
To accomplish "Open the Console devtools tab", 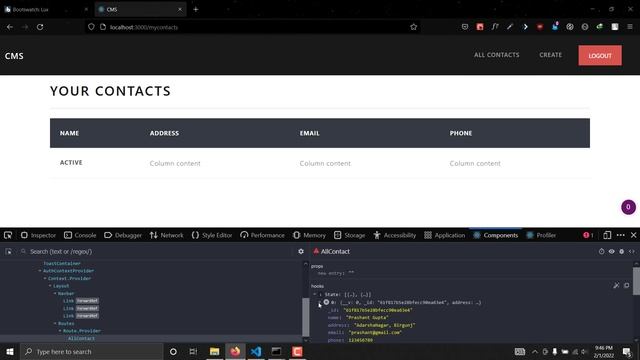I will [80, 235].
